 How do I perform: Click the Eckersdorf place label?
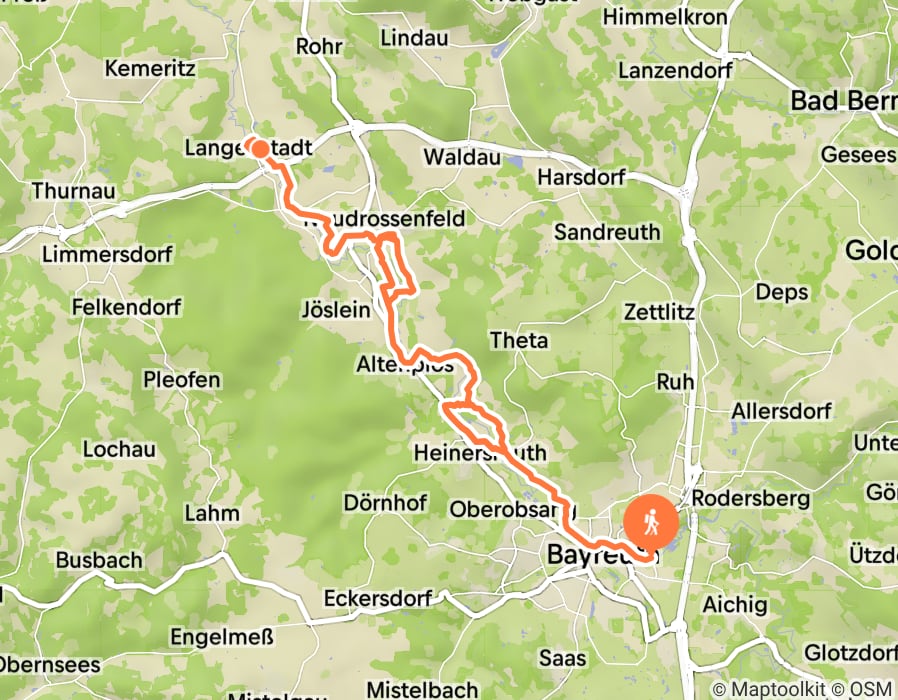378,599
